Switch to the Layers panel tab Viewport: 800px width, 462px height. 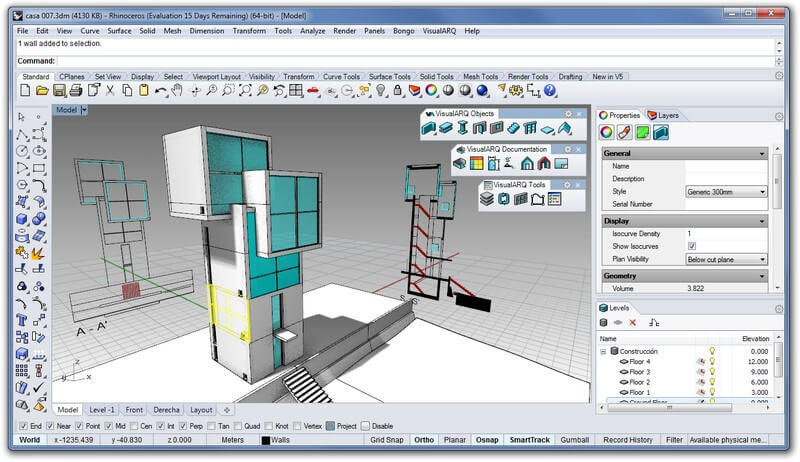[x=663, y=115]
